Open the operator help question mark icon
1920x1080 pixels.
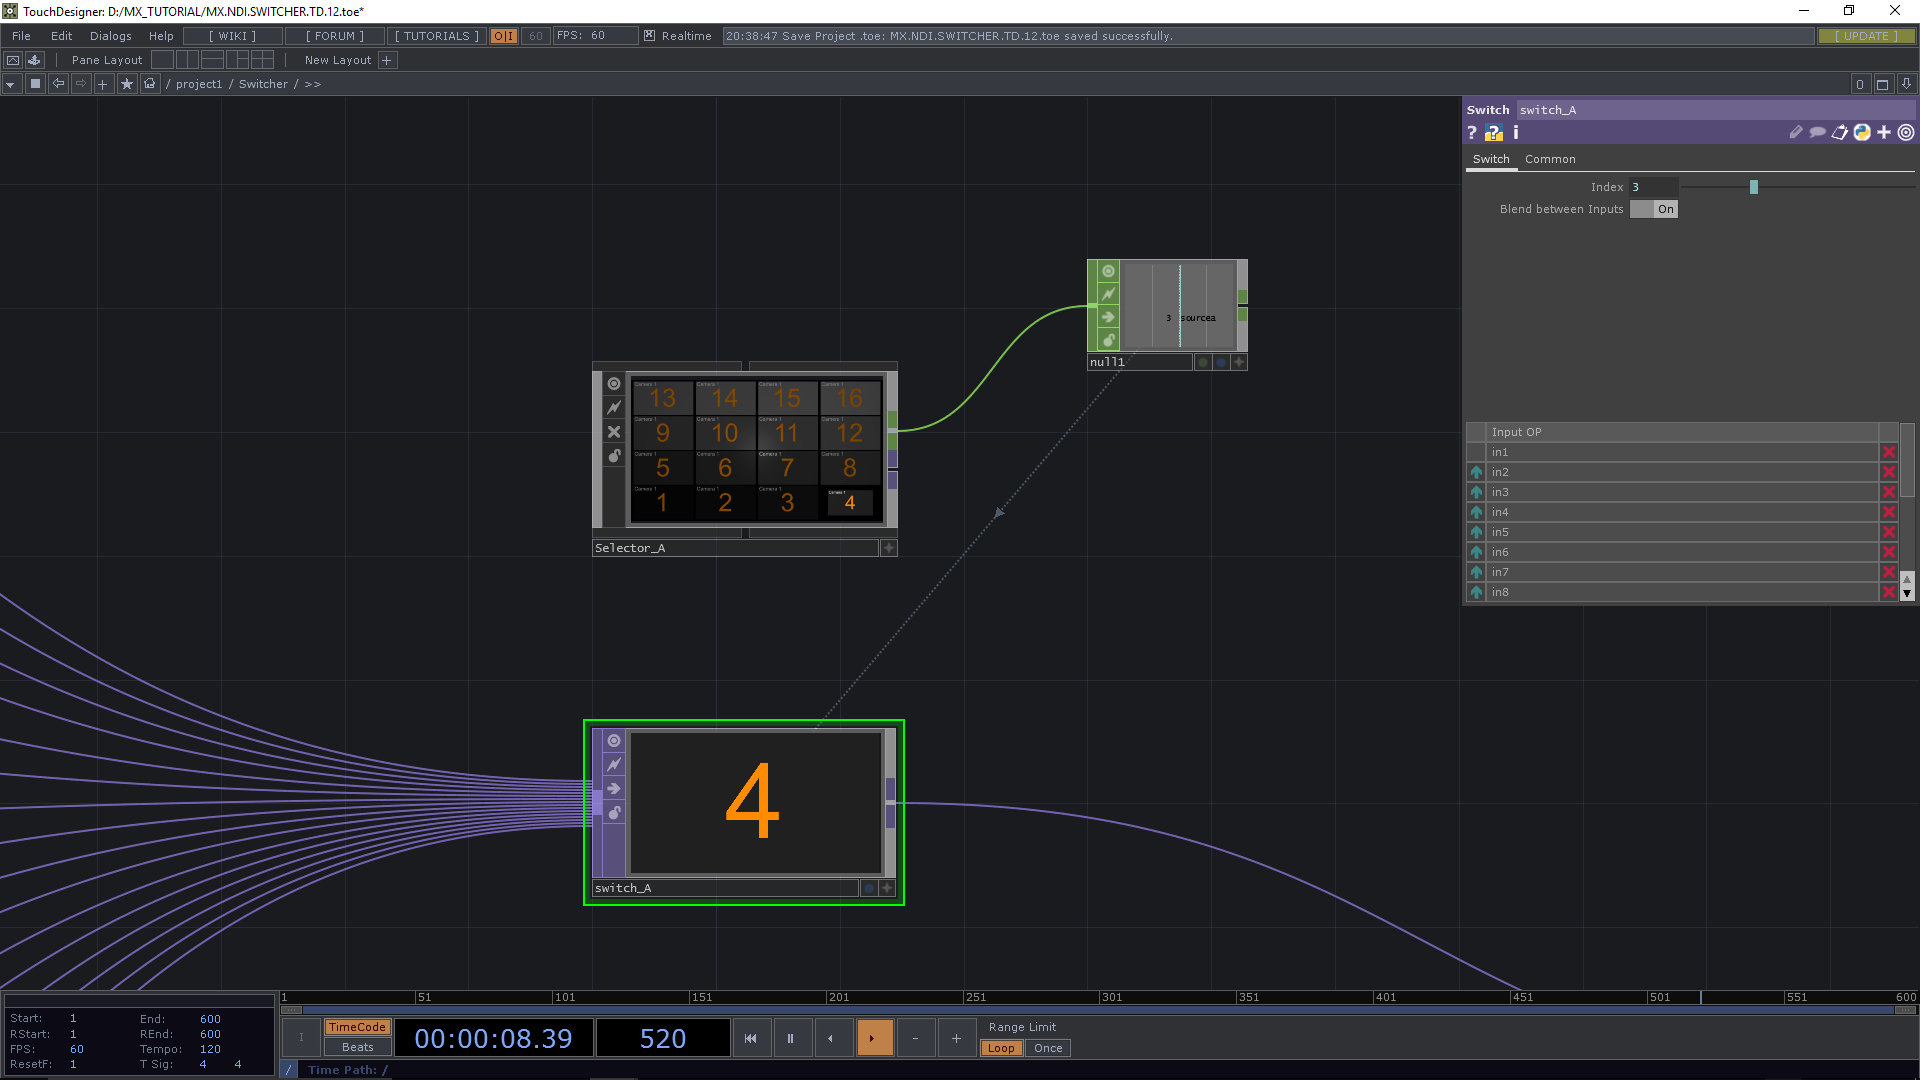coord(1472,133)
